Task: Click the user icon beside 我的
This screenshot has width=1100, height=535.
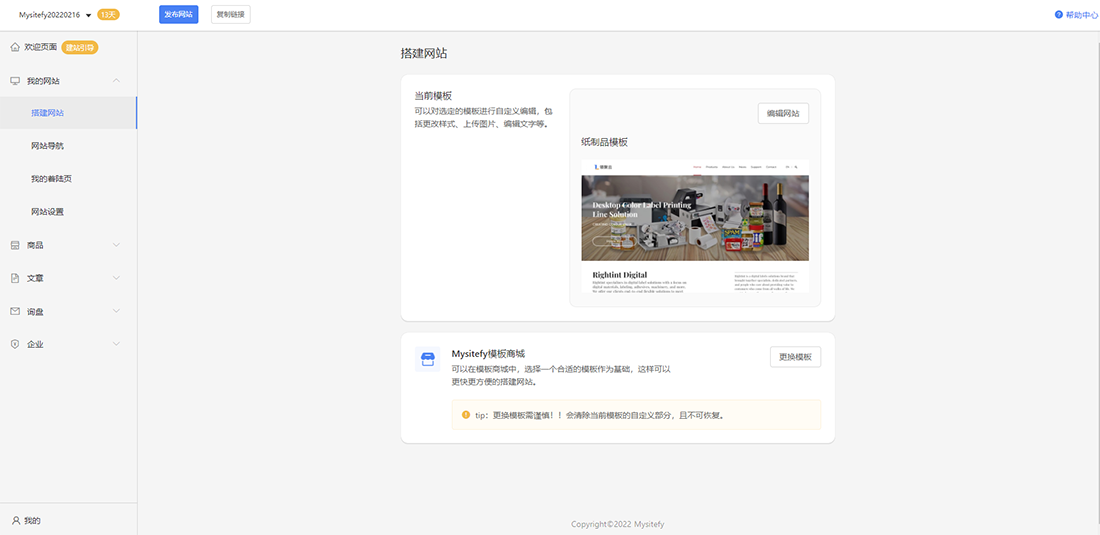Action: tap(16, 520)
